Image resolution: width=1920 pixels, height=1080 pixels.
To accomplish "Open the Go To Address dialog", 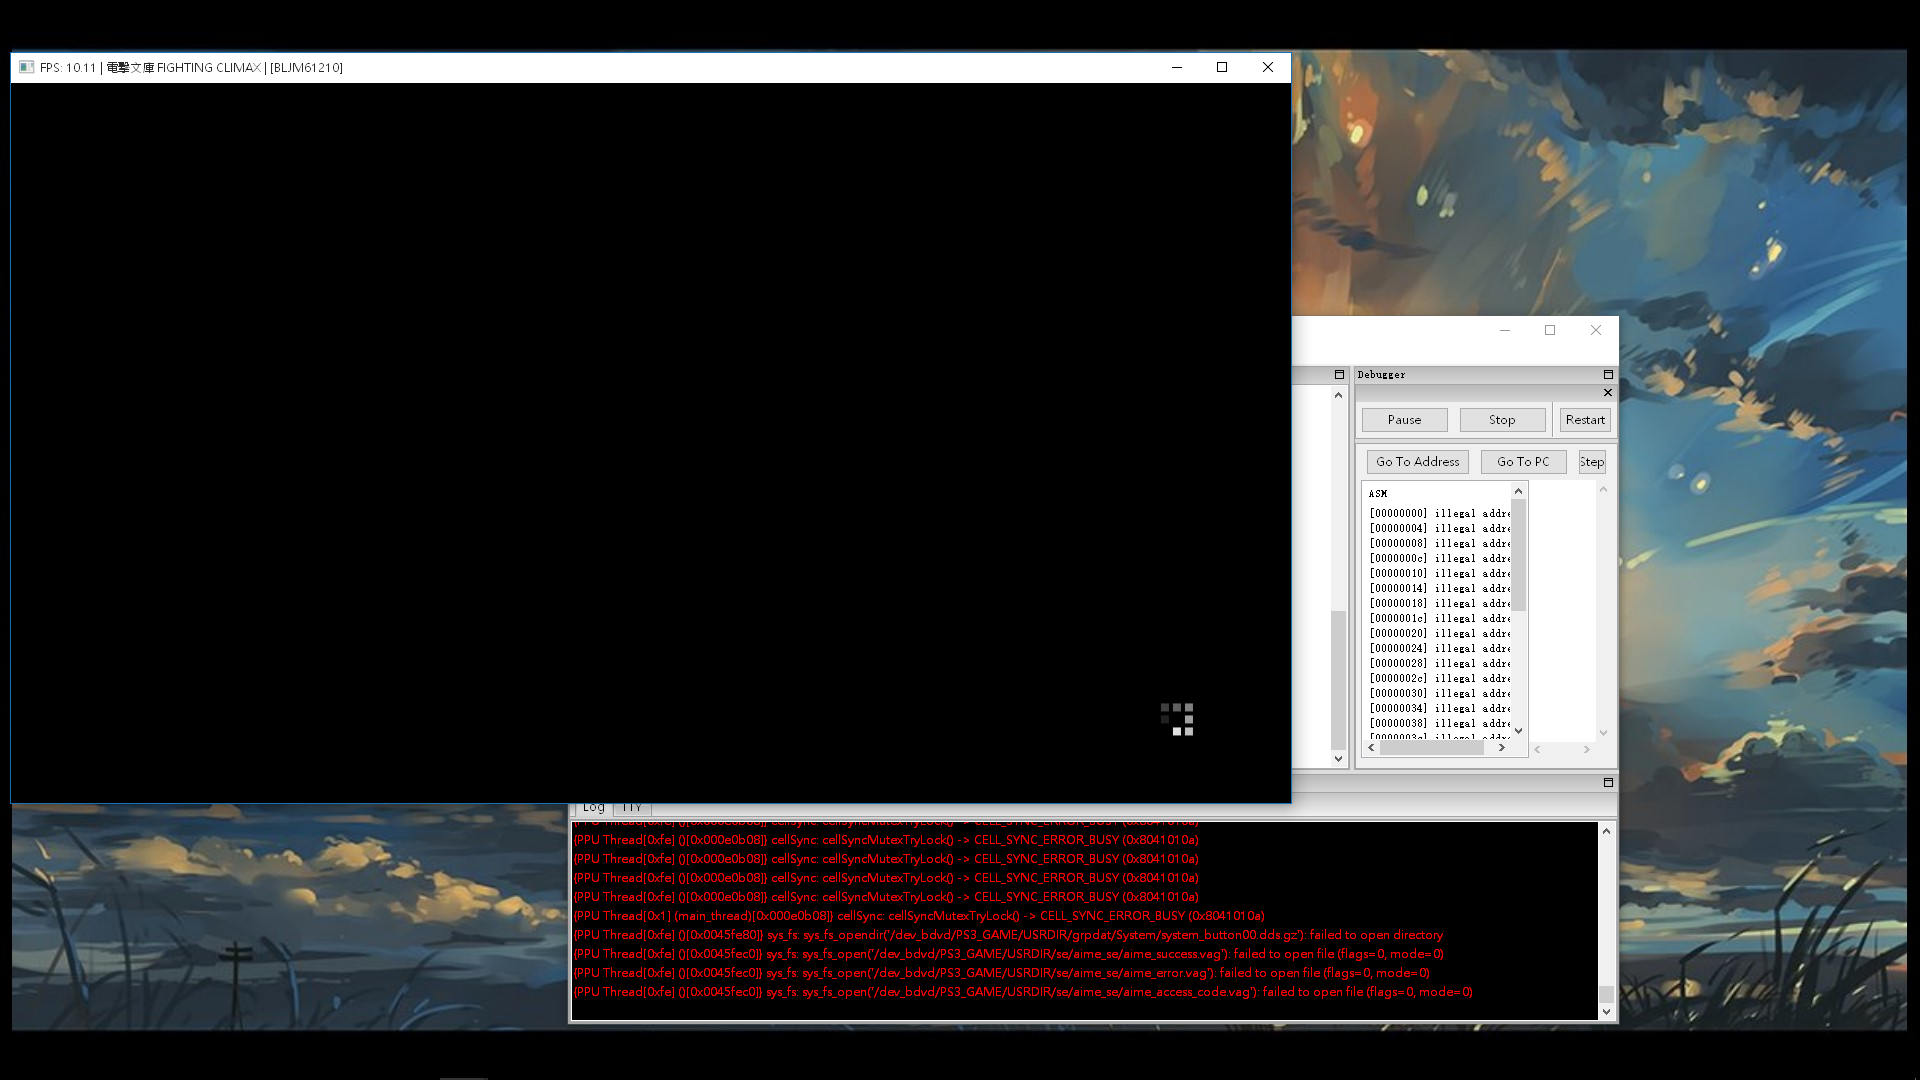I will pyautogui.click(x=1417, y=462).
